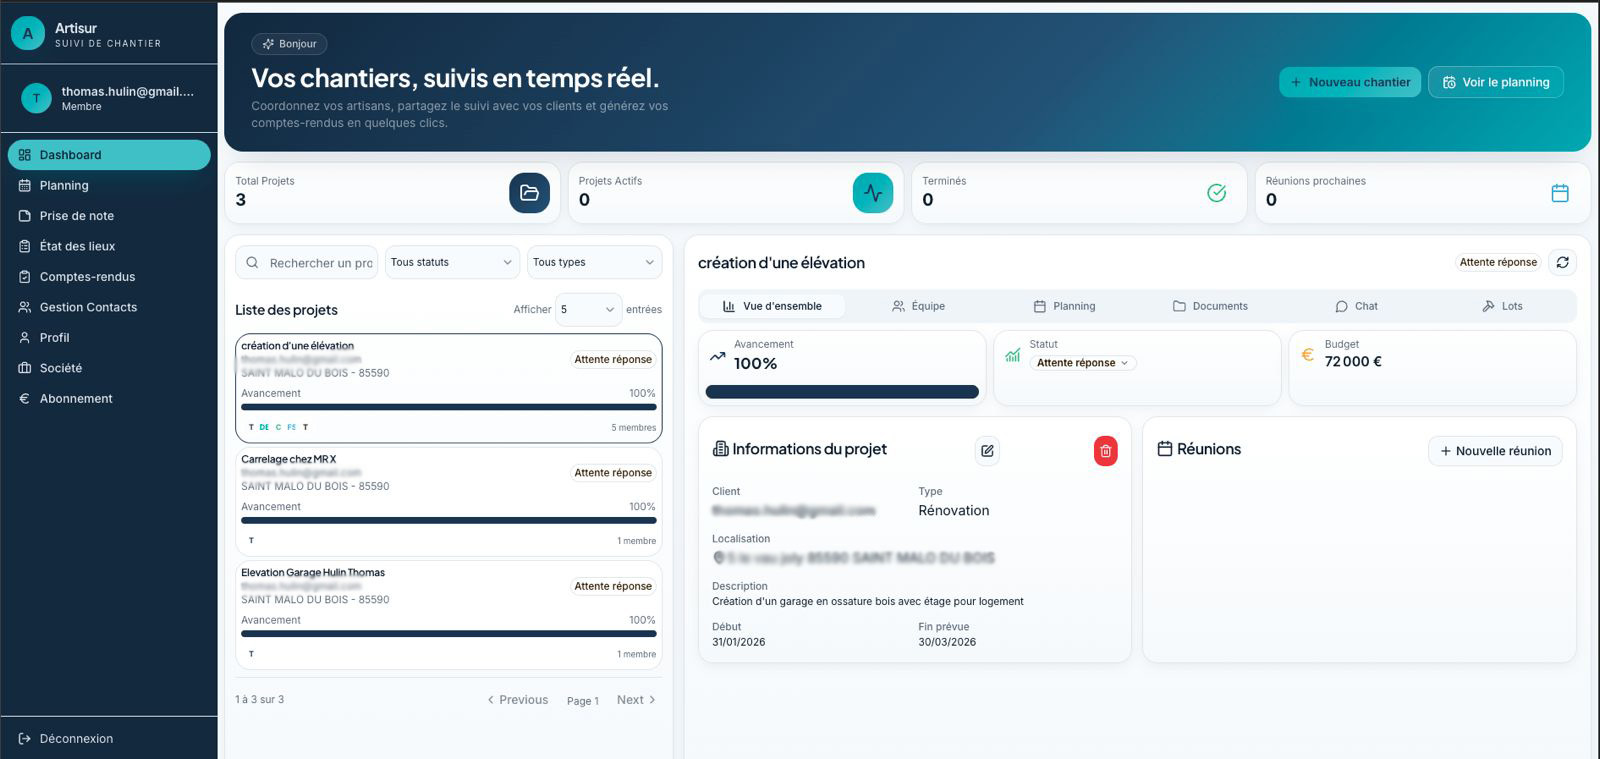1600x759 pixels.
Task: Click the Total Projets folder icon
Action: pos(529,193)
